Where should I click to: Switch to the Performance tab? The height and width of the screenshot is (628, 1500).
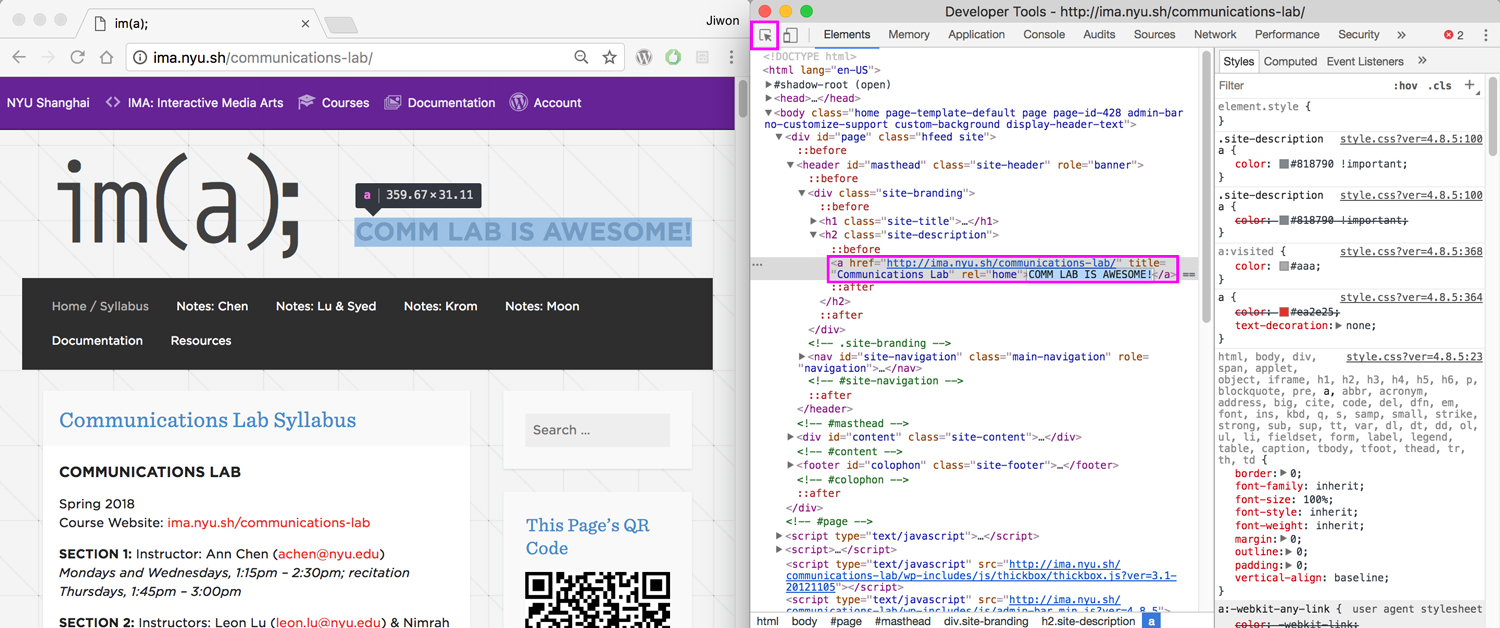pyautogui.click(x=1287, y=35)
